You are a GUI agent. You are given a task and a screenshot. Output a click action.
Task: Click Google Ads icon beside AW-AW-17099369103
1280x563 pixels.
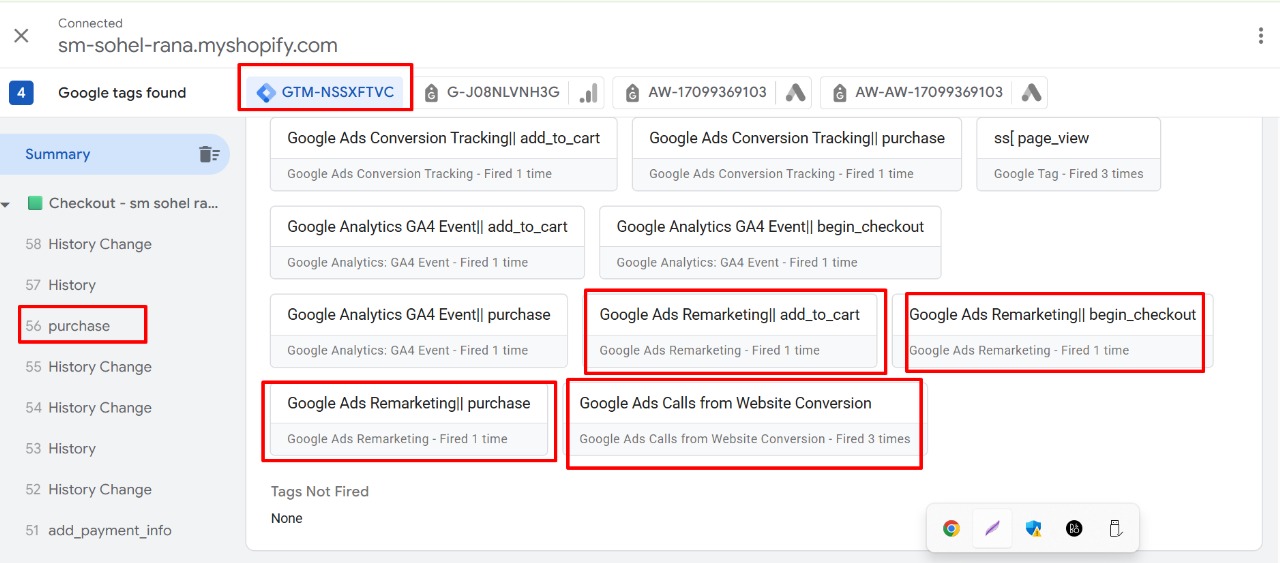pyautogui.click(x=1031, y=92)
